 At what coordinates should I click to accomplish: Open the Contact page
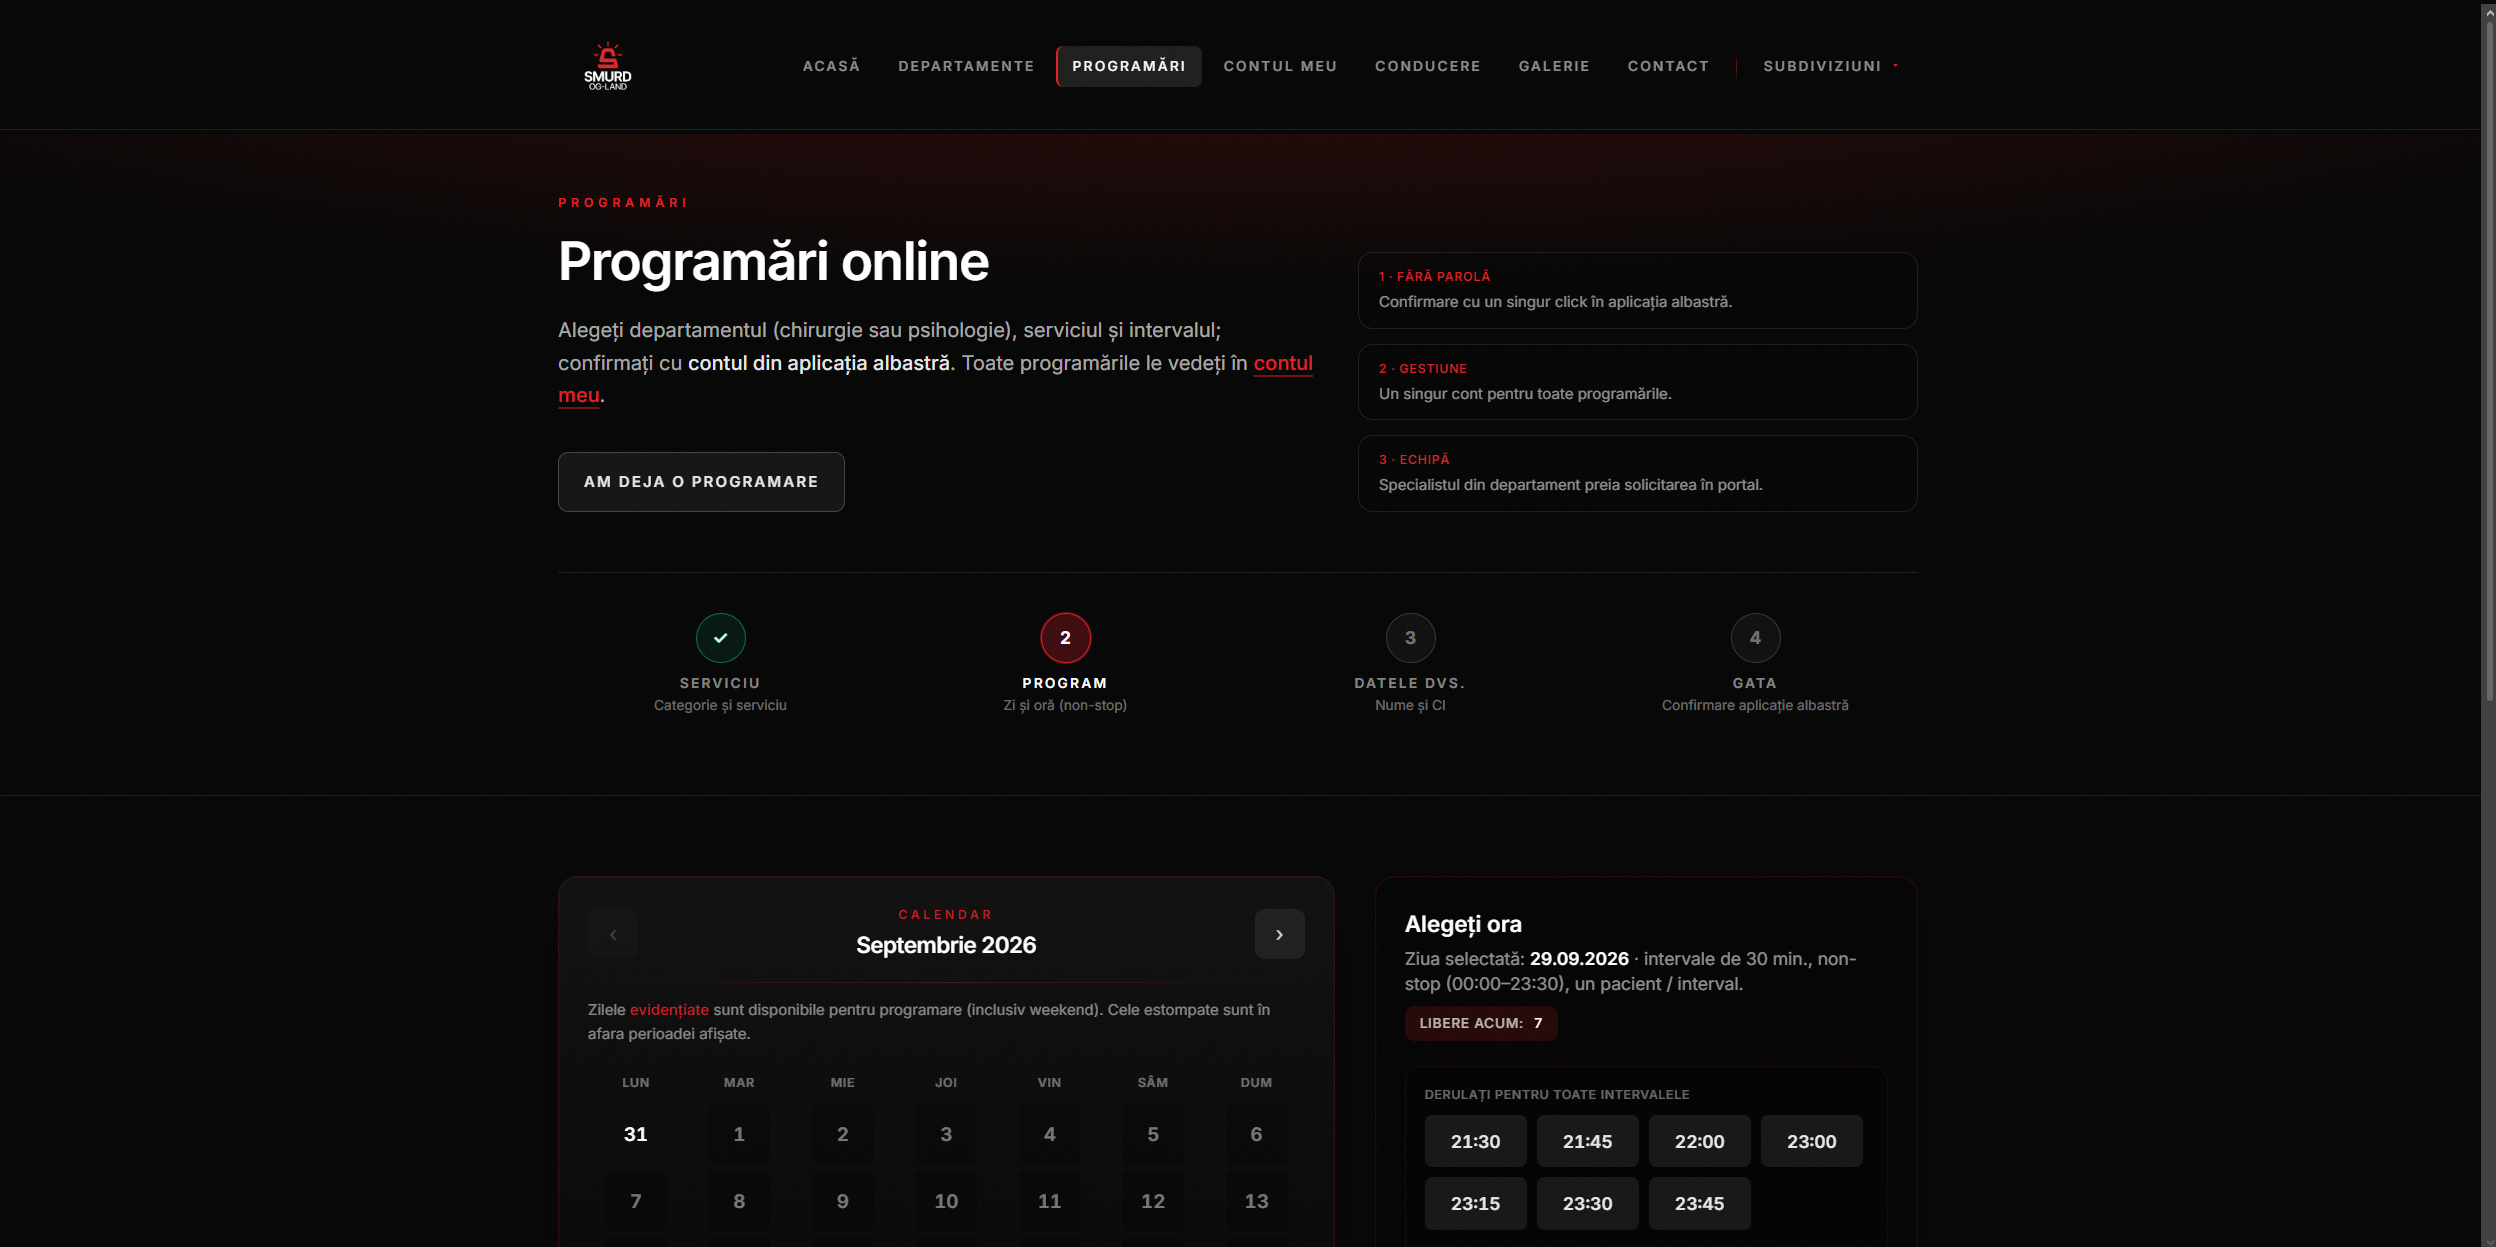tap(1668, 66)
